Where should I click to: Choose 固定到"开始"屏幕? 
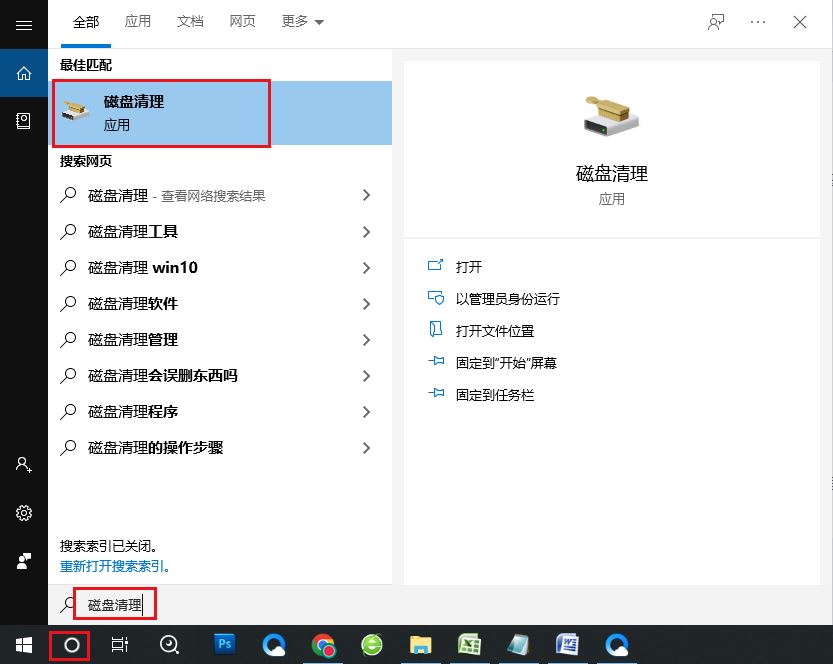point(506,363)
